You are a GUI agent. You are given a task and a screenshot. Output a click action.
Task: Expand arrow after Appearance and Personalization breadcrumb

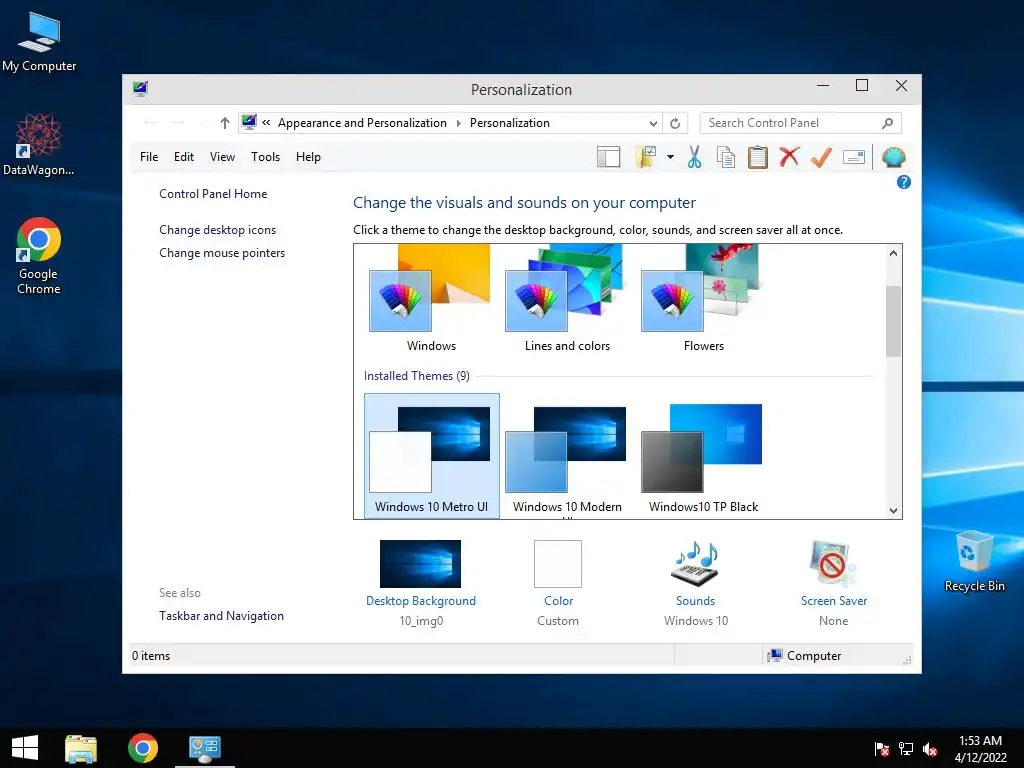pyautogui.click(x=458, y=123)
